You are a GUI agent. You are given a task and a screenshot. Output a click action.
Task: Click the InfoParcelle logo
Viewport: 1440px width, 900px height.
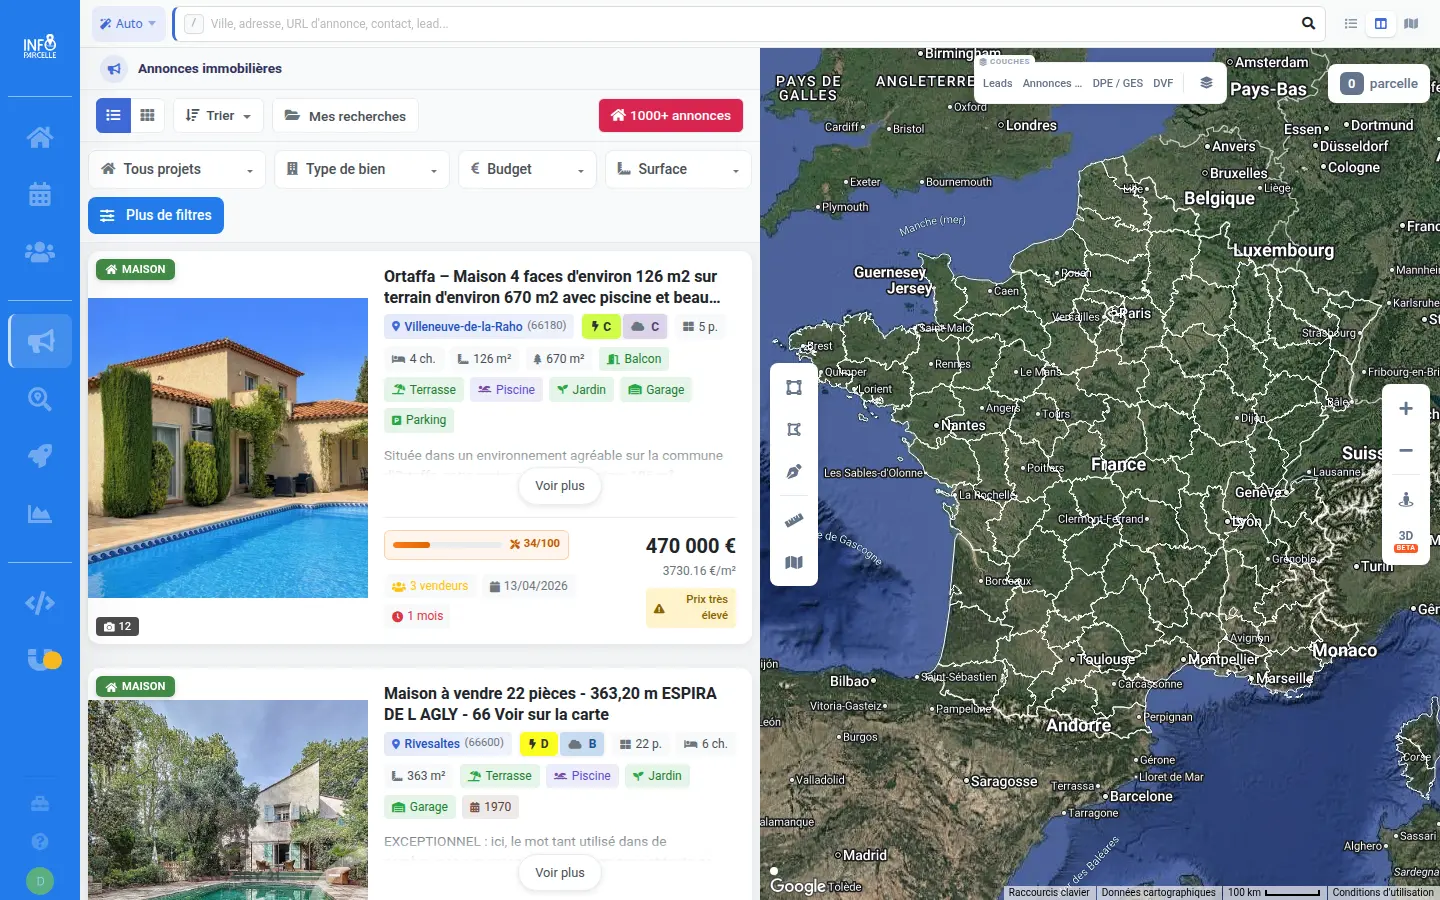(40, 47)
